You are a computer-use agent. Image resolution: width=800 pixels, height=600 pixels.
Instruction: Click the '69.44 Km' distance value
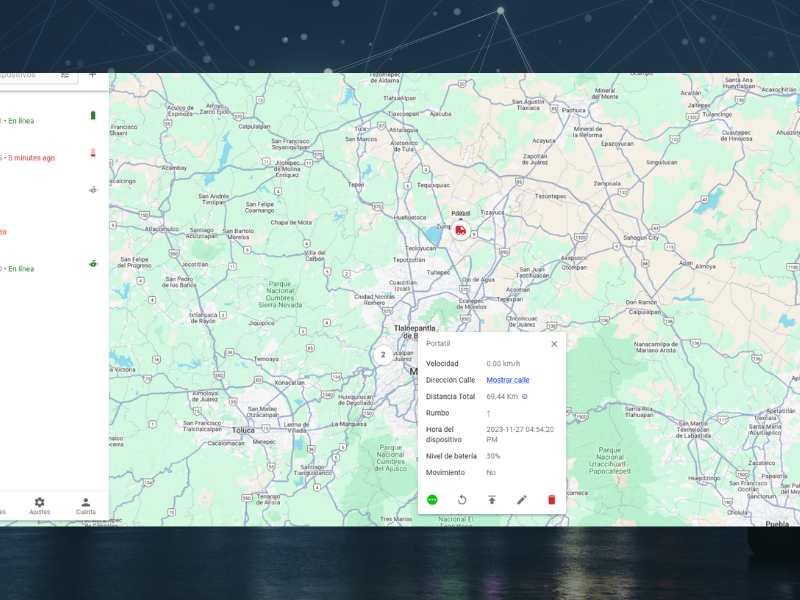click(502, 396)
